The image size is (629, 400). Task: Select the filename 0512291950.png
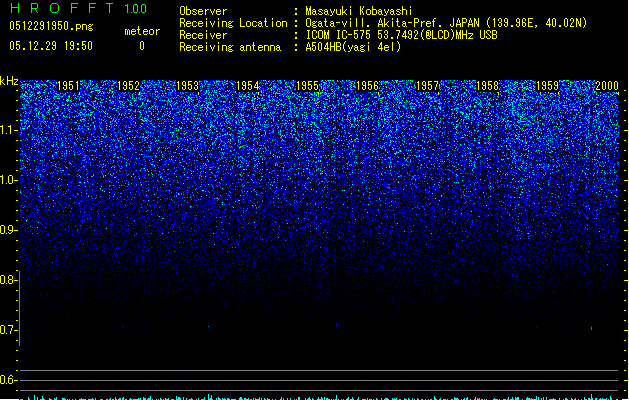coord(51,26)
